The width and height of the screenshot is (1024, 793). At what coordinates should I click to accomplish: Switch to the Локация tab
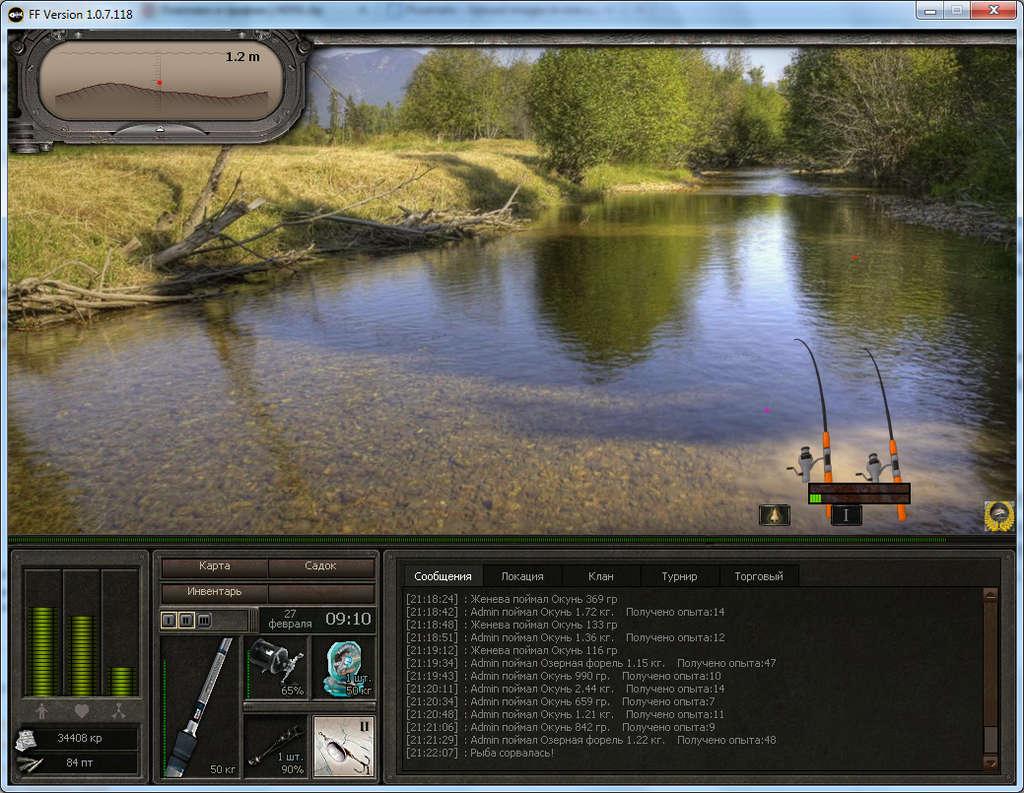522,576
